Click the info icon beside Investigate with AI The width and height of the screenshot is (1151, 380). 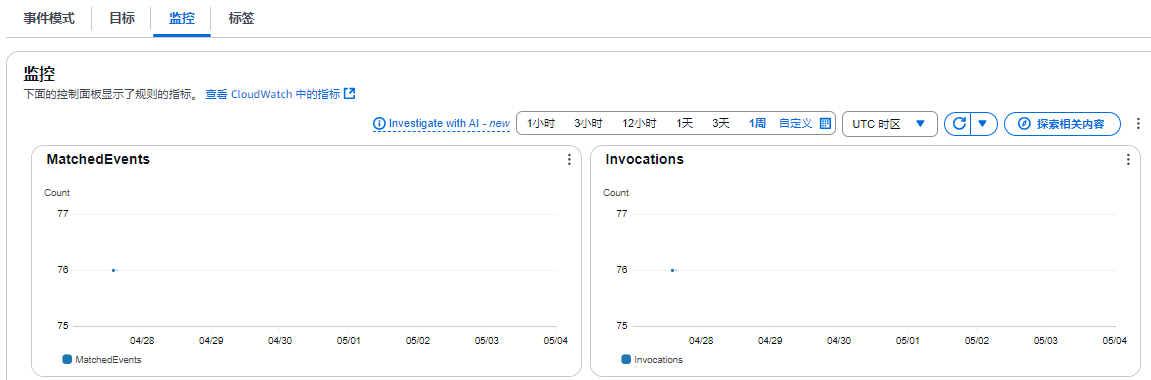tap(380, 123)
